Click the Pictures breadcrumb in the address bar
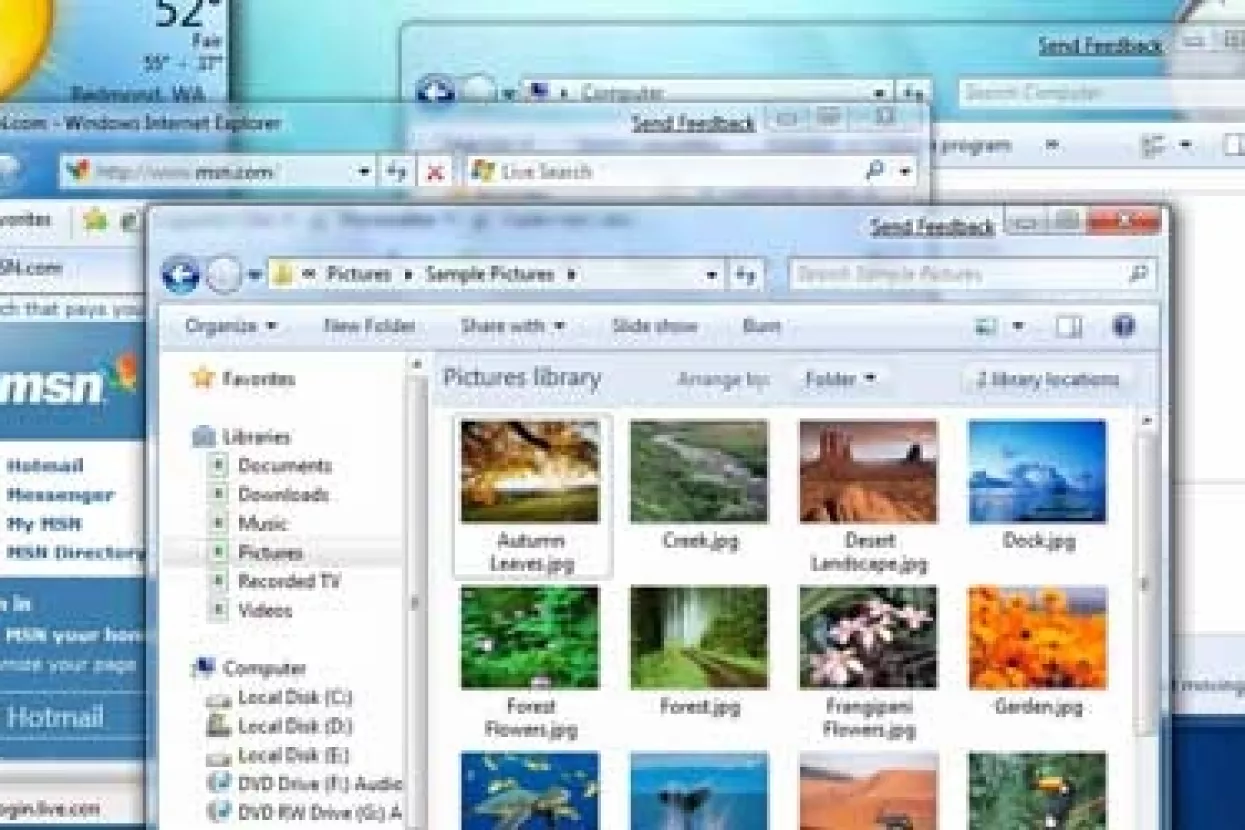 click(x=358, y=274)
